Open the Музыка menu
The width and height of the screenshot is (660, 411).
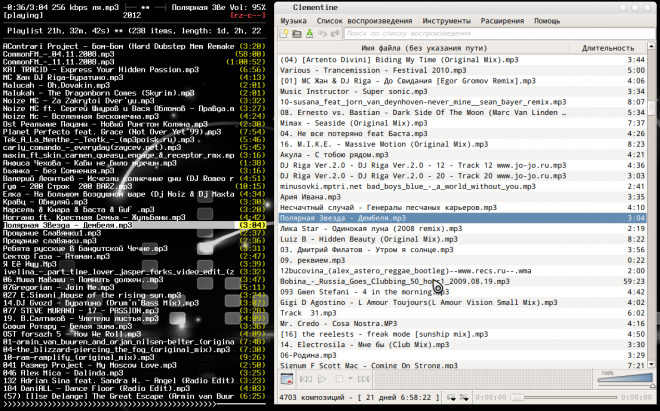pos(294,20)
